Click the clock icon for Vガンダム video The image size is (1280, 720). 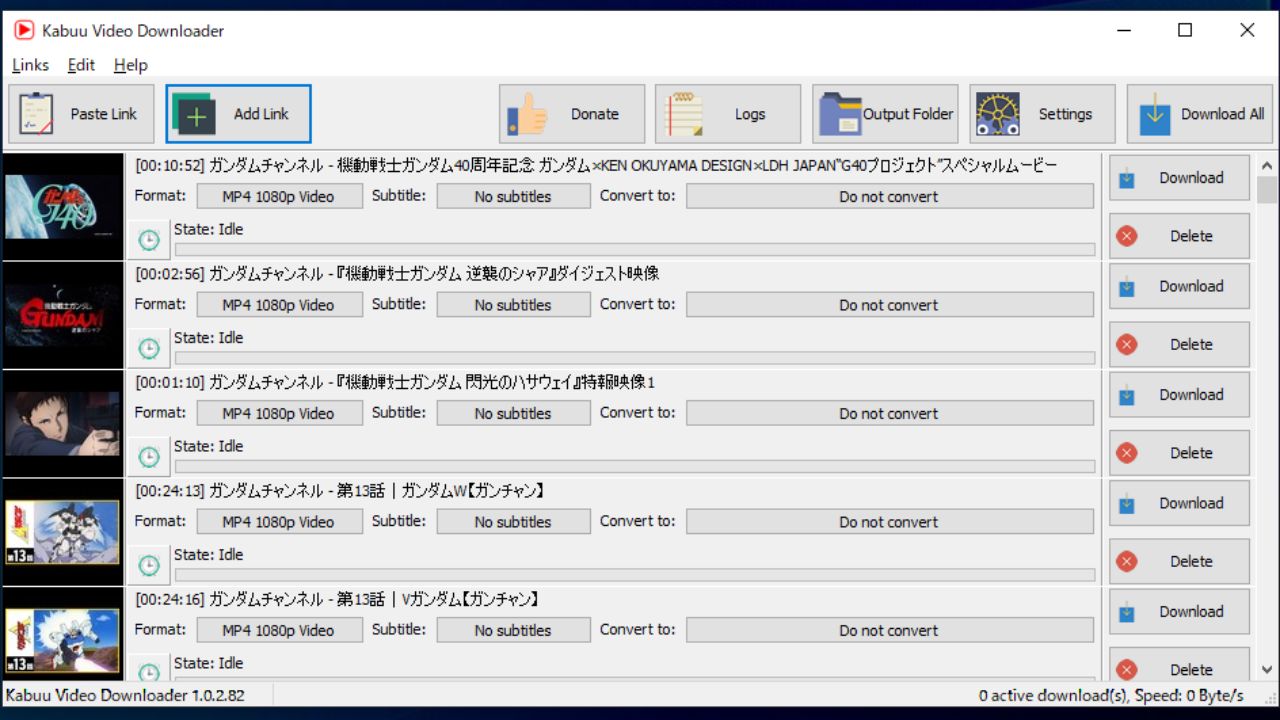coord(148,670)
